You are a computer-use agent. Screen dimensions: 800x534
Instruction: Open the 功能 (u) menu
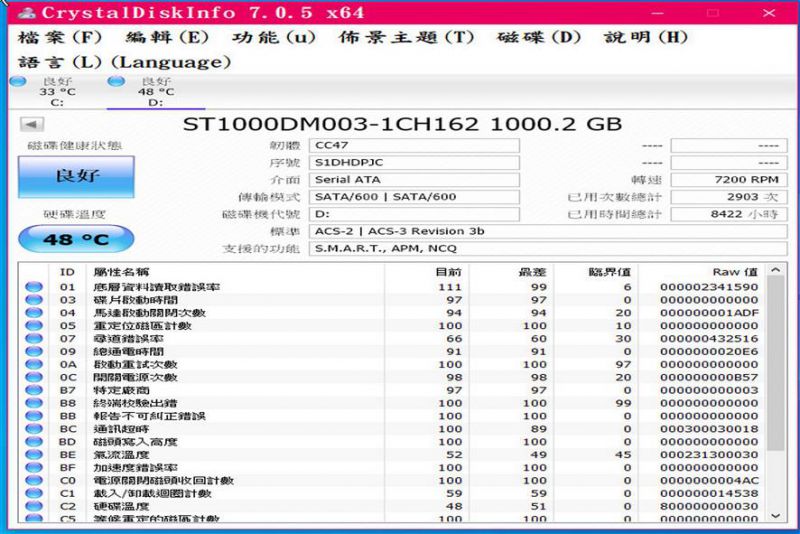[274, 38]
